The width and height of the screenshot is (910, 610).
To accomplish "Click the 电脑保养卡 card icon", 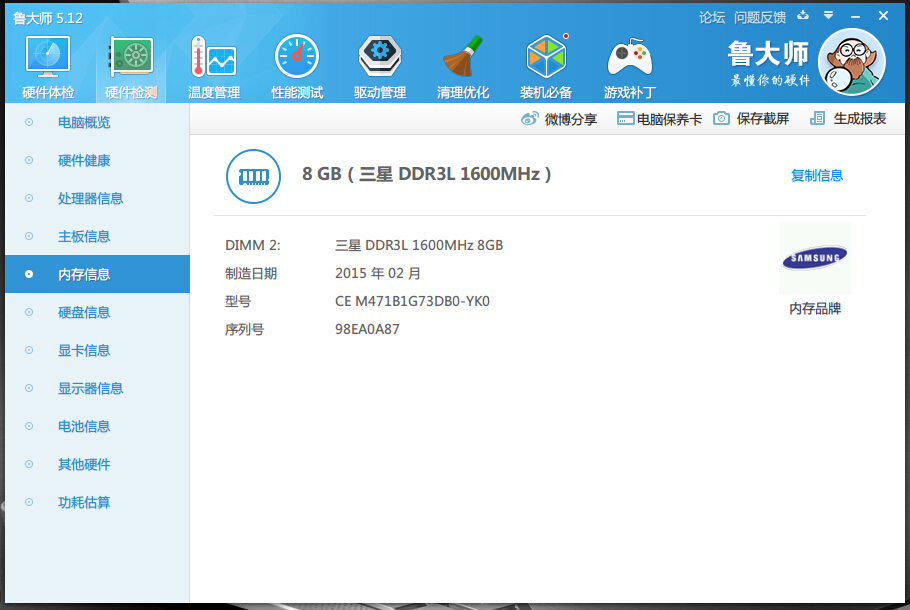I will (x=625, y=119).
